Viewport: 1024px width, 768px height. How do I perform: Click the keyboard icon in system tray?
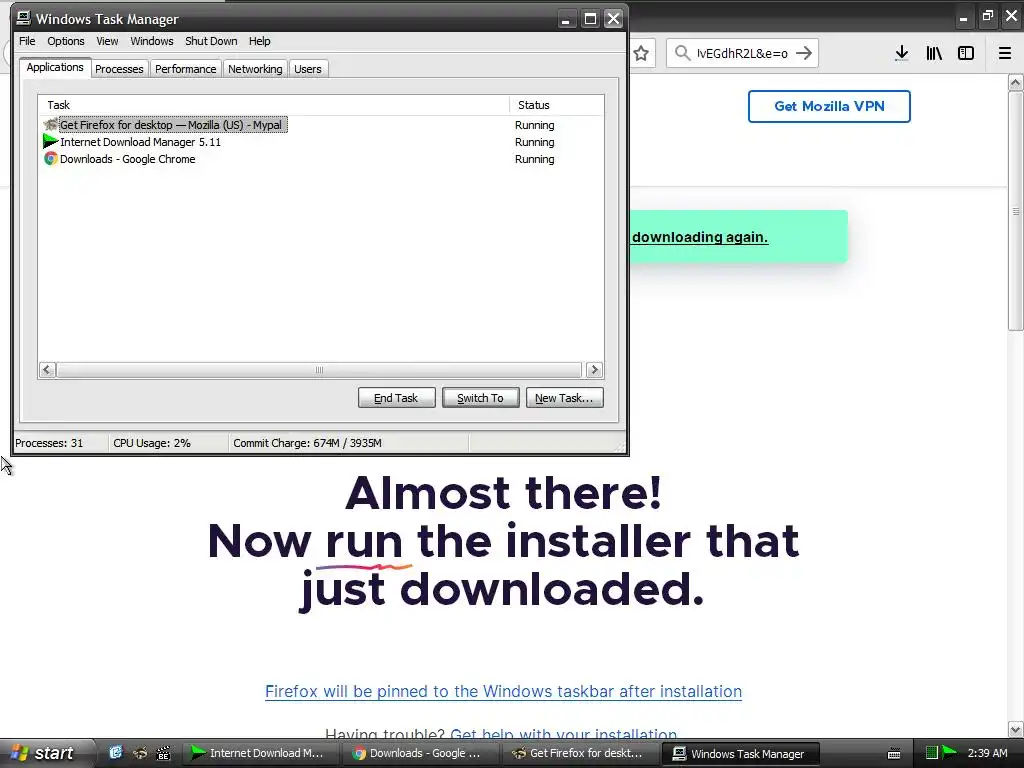click(894, 754)
